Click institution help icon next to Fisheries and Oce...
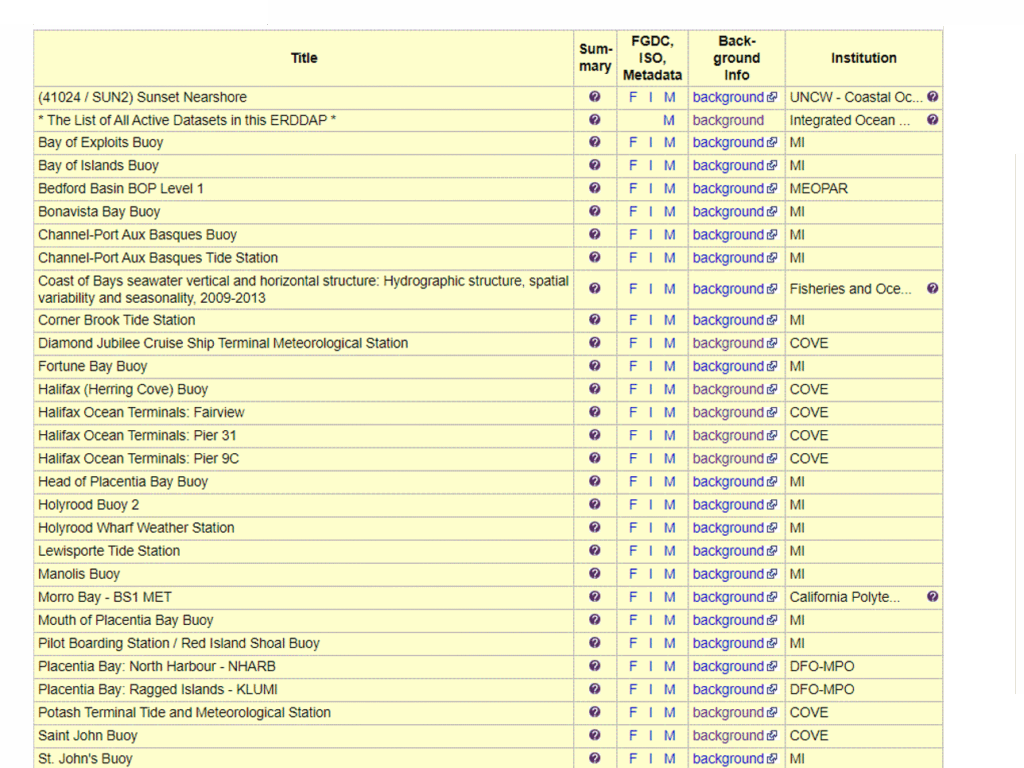 (x=932, y=289)
